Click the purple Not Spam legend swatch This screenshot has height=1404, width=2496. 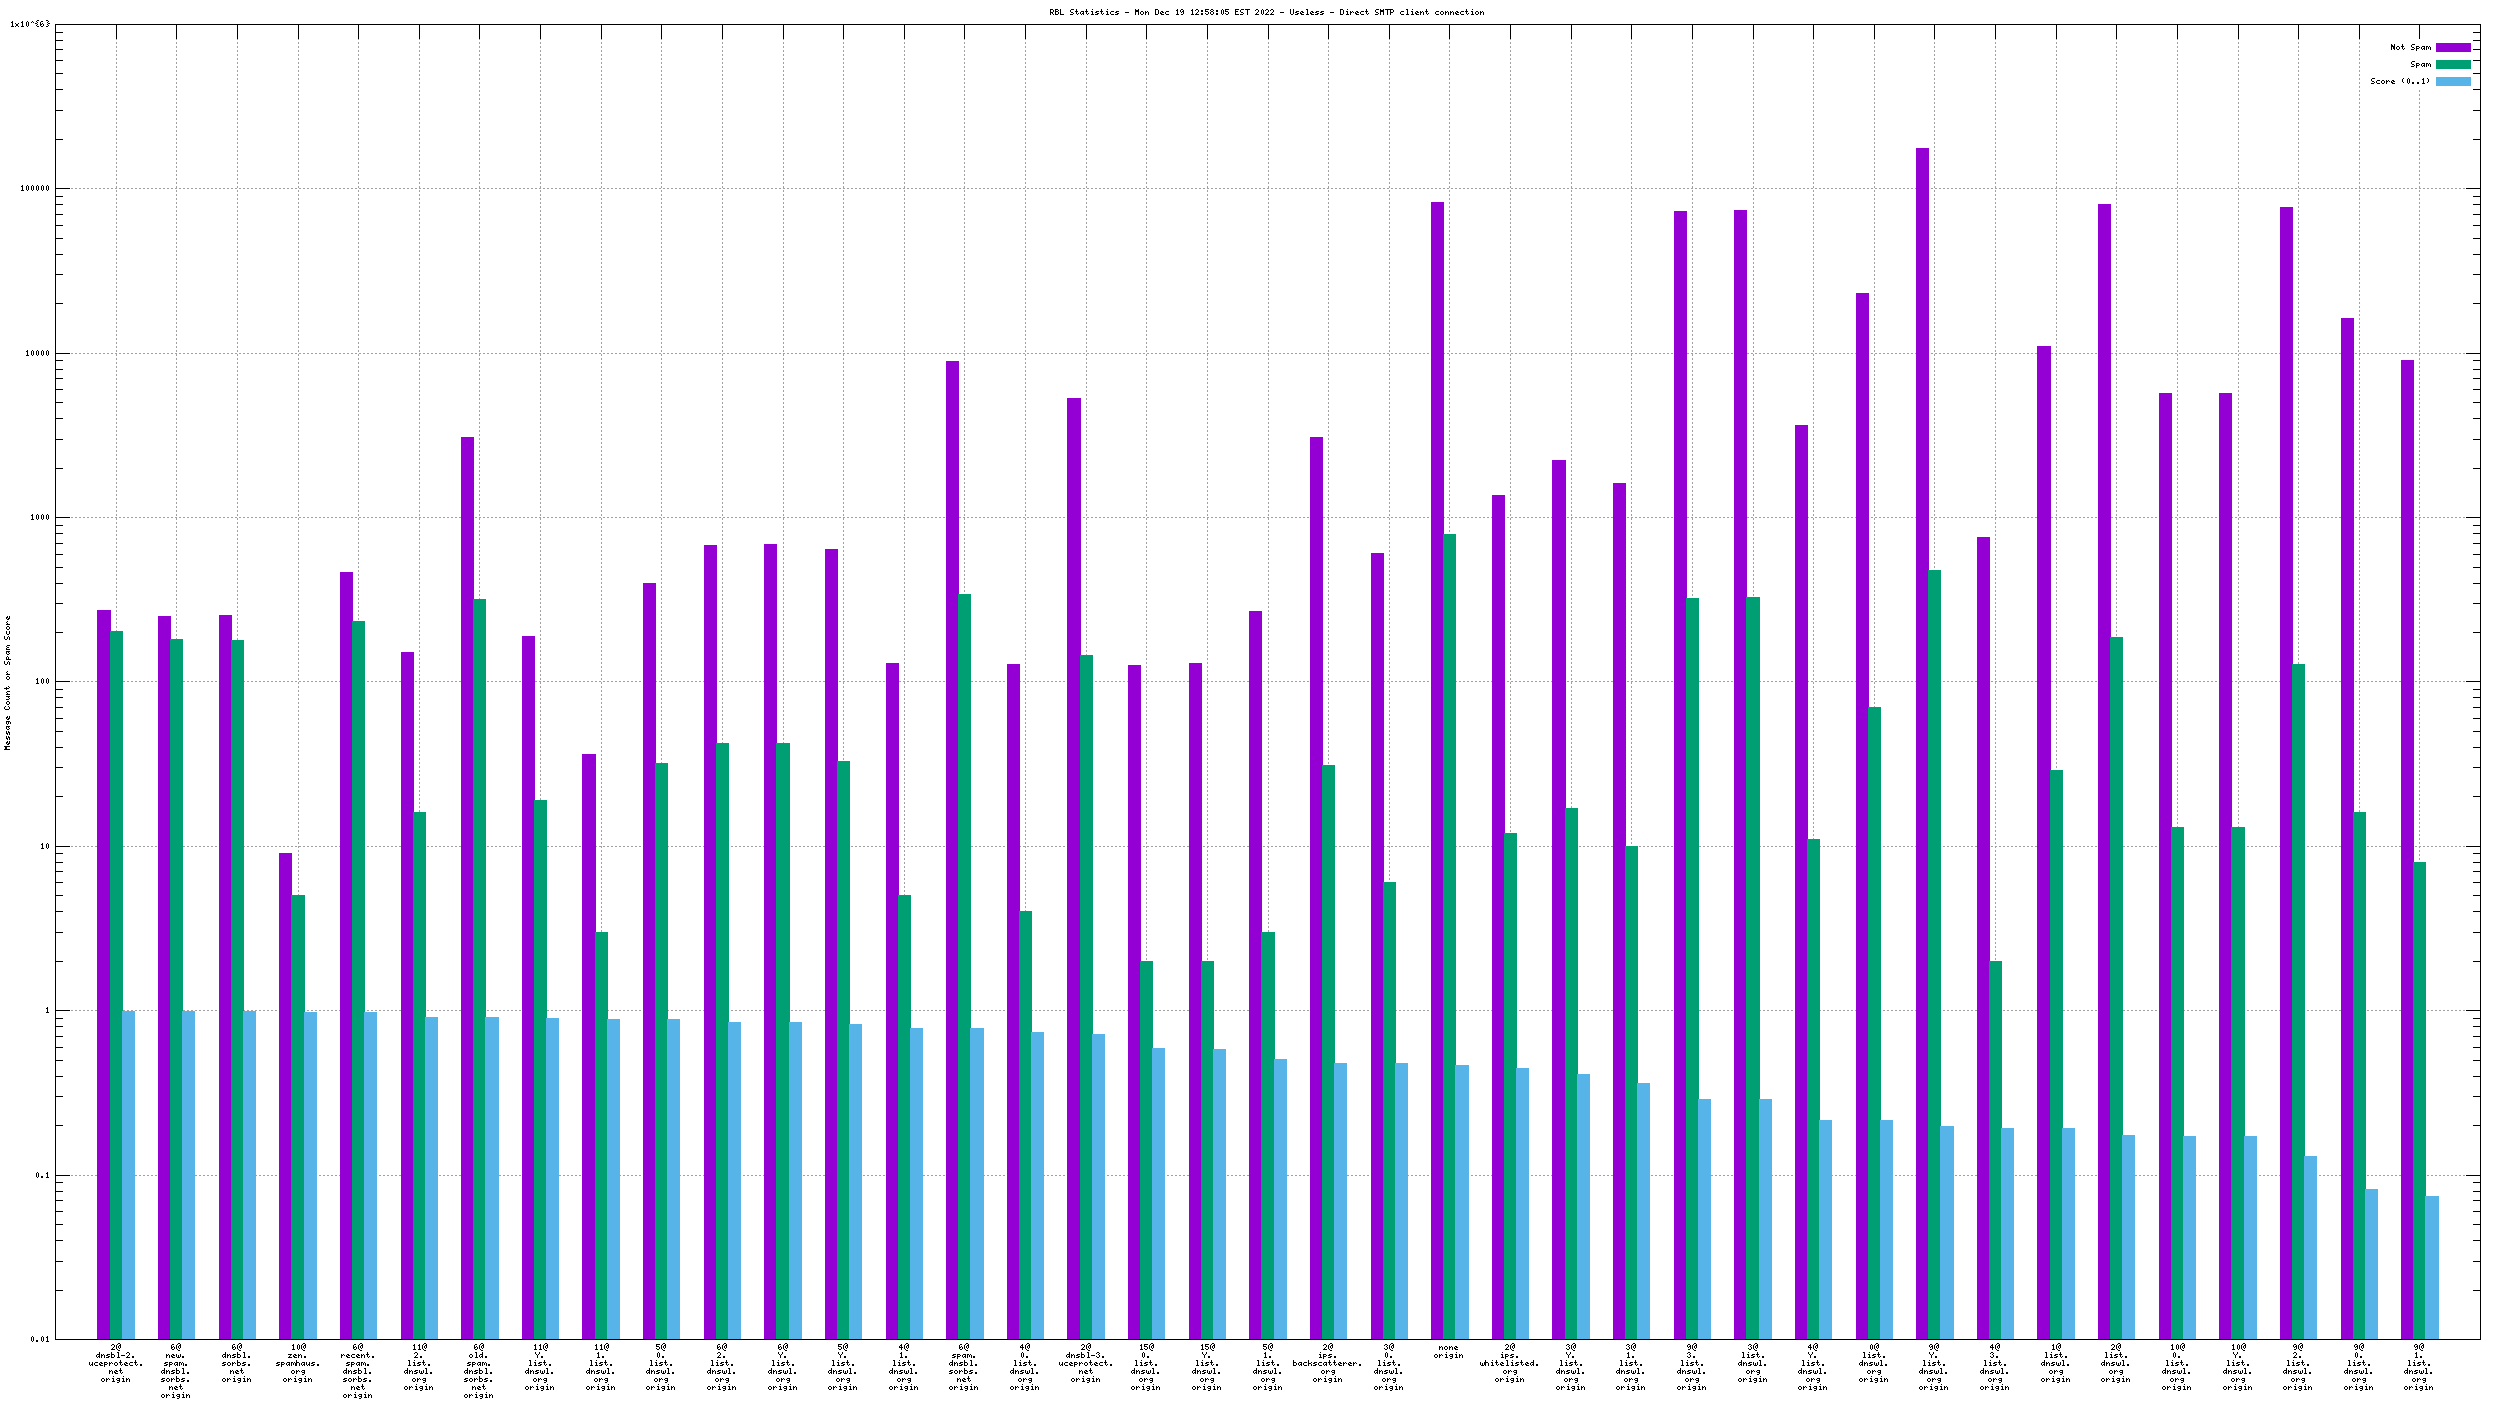tap(2452, 47)
